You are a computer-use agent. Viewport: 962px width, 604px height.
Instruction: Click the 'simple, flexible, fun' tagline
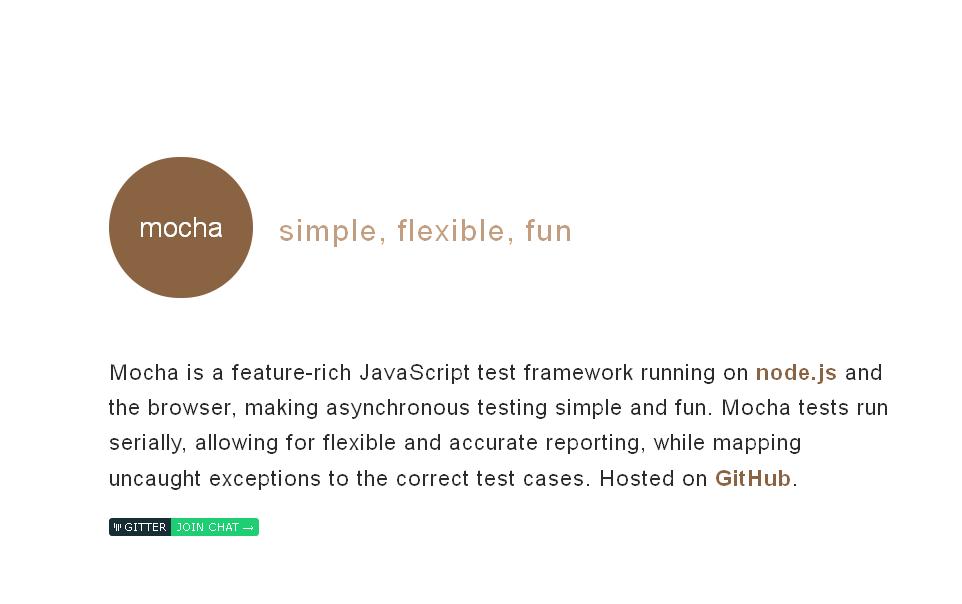[425, 231]
